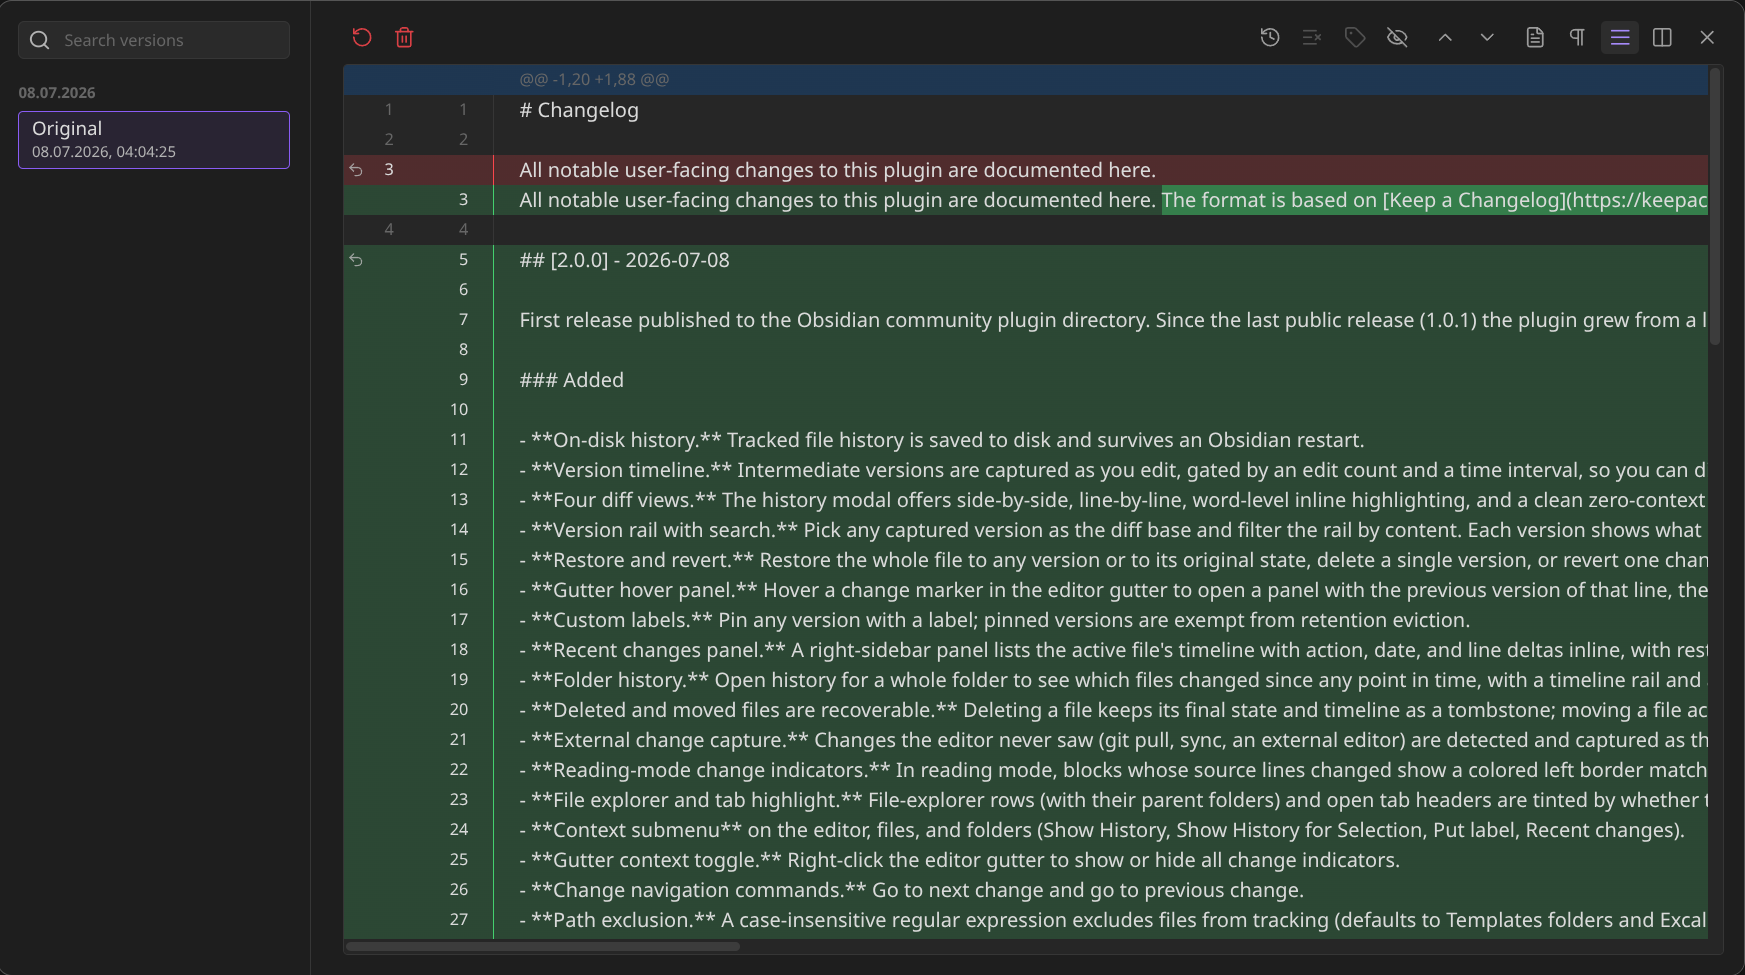Viewport: 1745px width, 975px height.
Task: Click the '## [2.0.0] - 2026-07-08' line
Action: click(x=624, y=260)
